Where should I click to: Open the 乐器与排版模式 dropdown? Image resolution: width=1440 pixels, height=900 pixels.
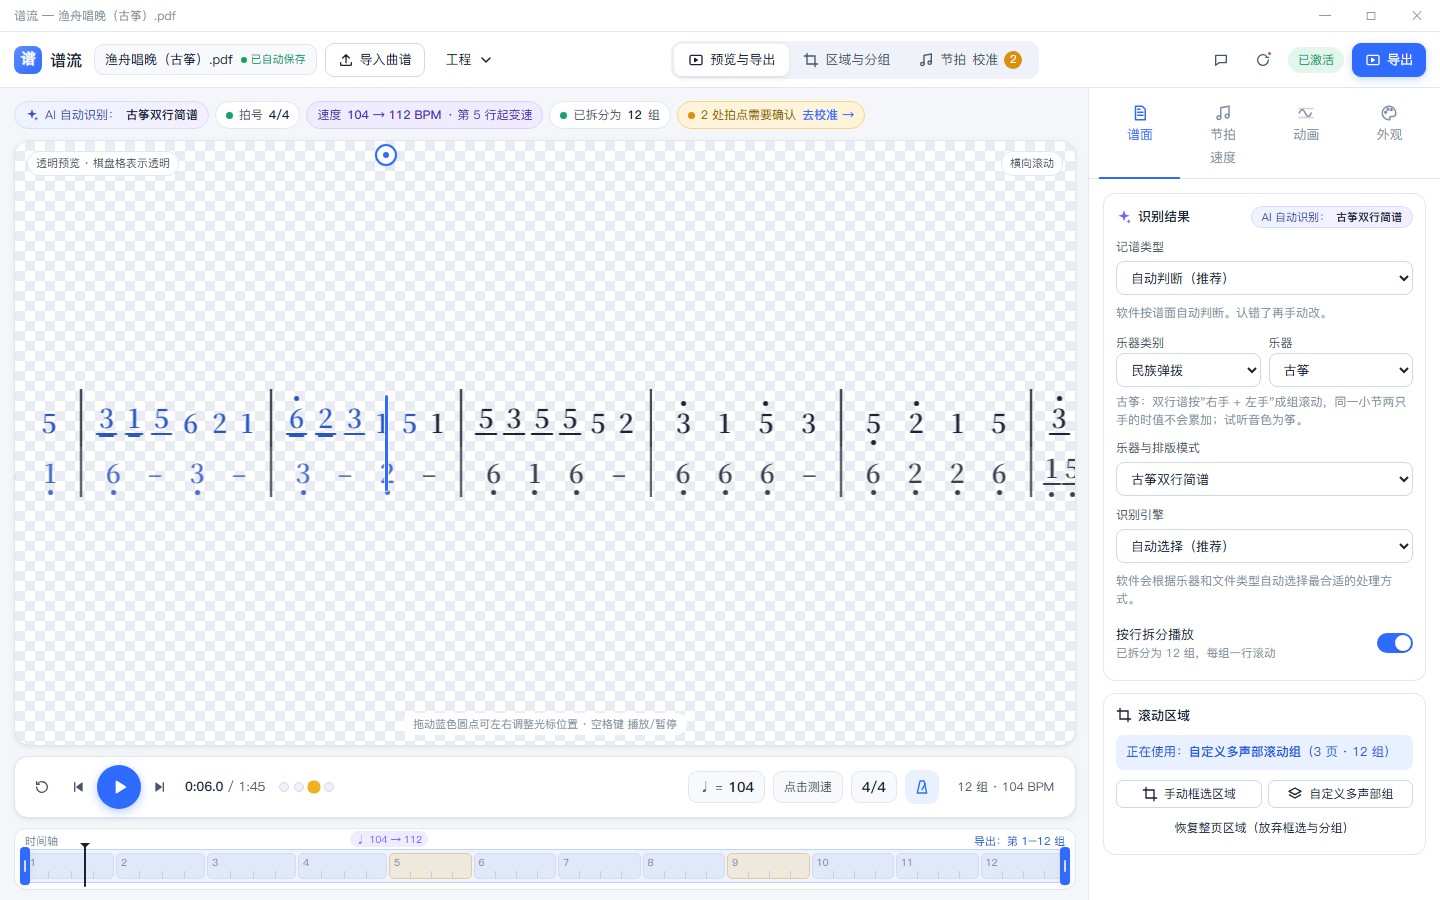pos(1264,479)
